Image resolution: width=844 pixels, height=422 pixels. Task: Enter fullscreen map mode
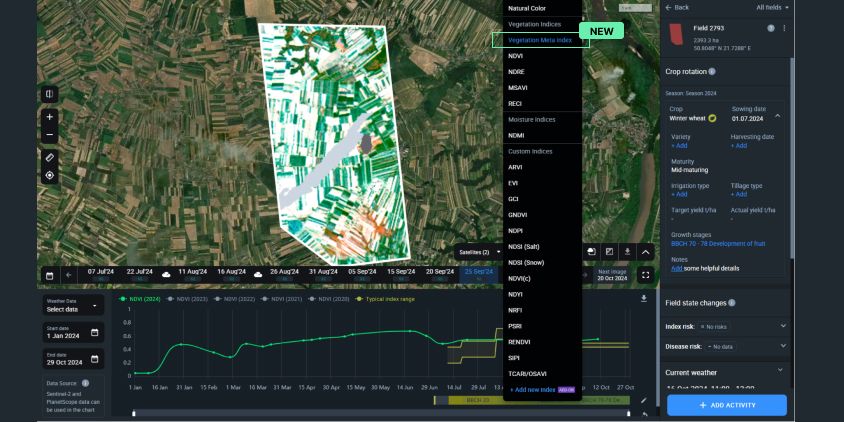tap(645, 275)
